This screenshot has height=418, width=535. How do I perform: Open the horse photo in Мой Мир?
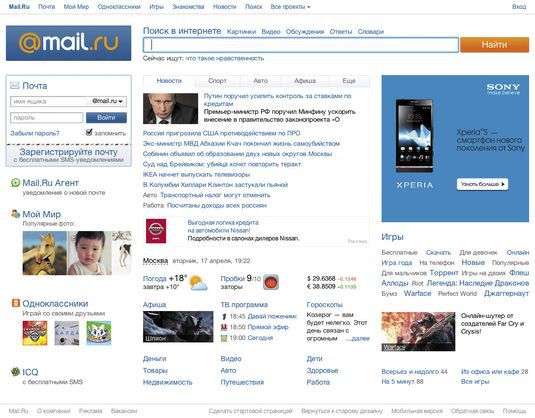(45, 253)
